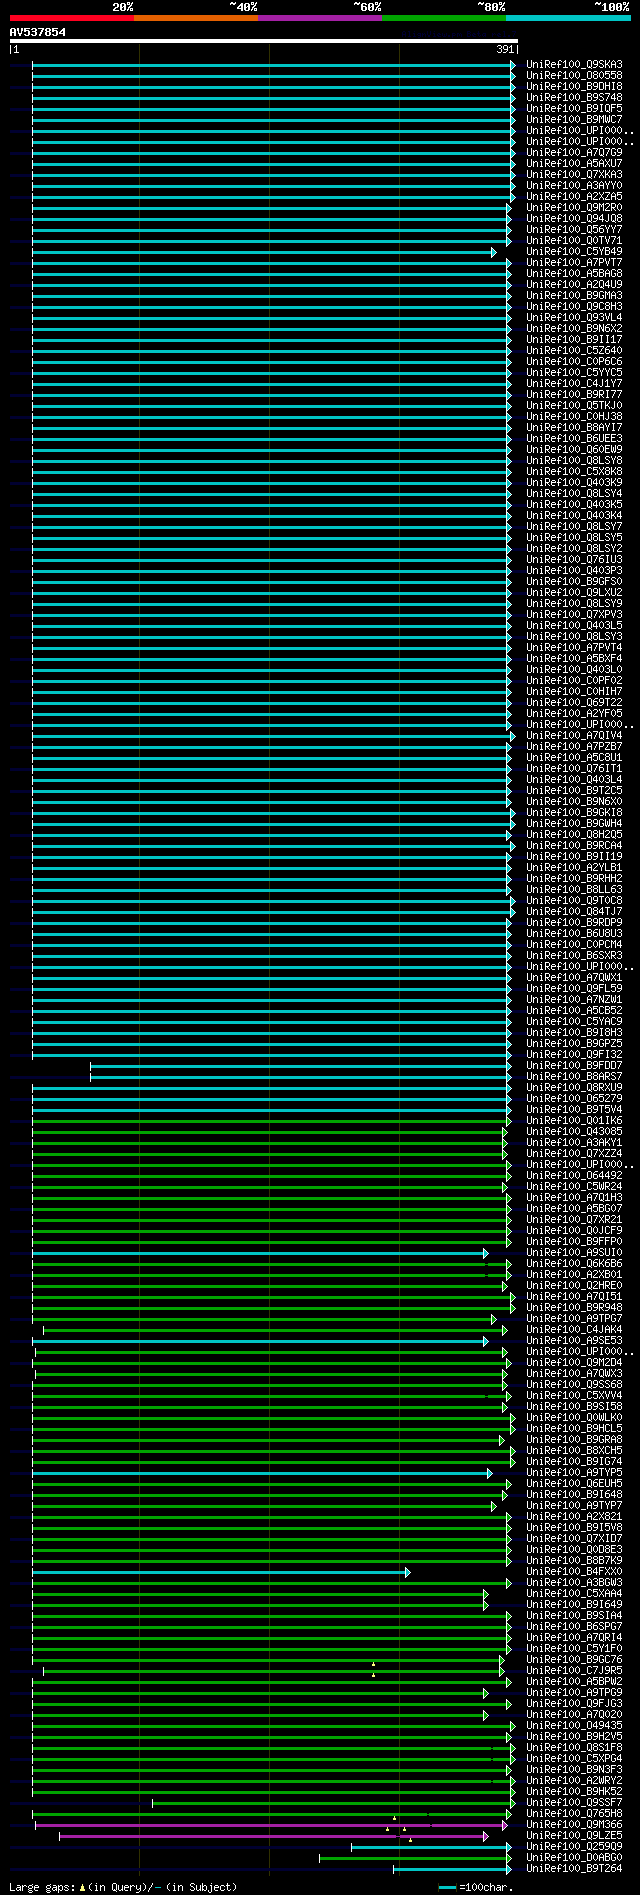The height and width of the screenshot is (1895, 640).
Task: Select hit label UniRef100_A9TYP5
Action: tap(574, 1473)
